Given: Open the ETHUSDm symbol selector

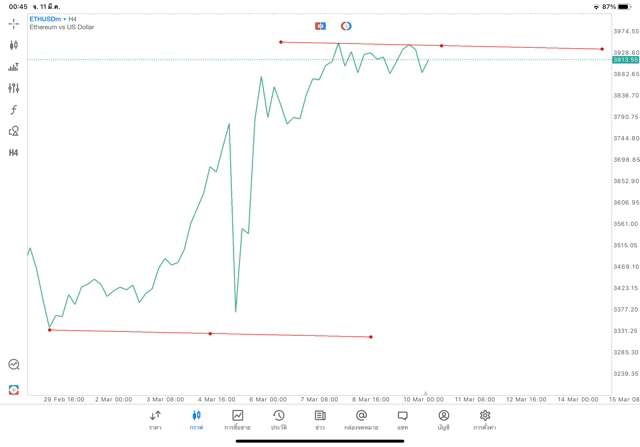Looking at the screenshot, I should (46, 18).
